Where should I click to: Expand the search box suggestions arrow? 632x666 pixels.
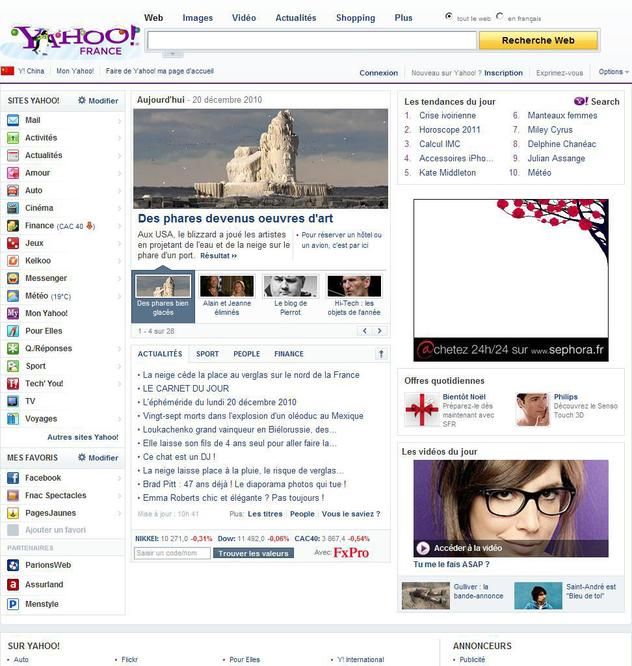click(172, 54)
